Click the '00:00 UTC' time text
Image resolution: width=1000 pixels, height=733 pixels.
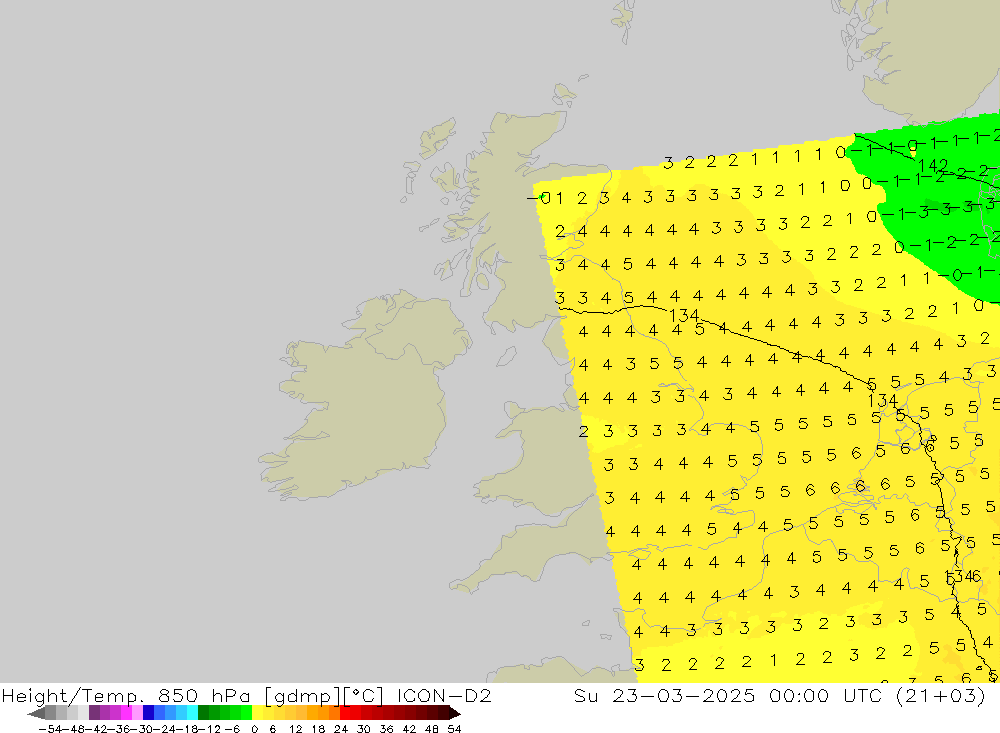[x=827, y=695]
